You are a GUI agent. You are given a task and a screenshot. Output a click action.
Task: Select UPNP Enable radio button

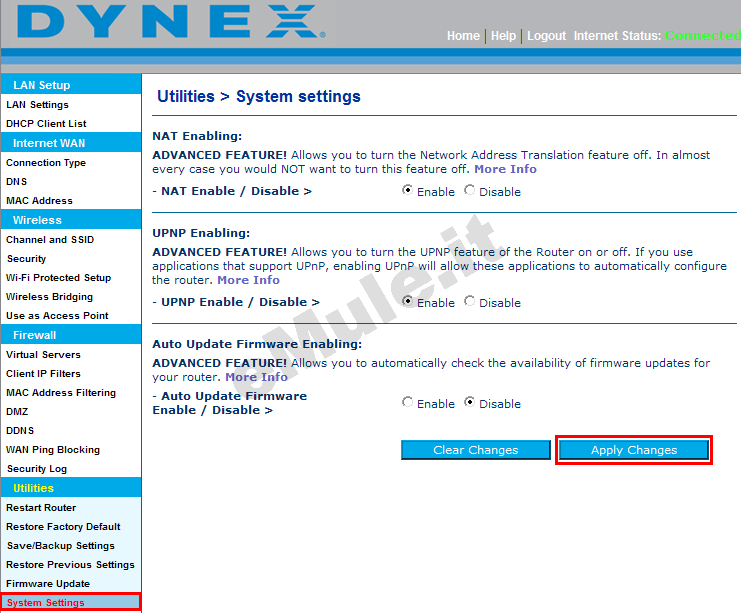click(407, 301)
